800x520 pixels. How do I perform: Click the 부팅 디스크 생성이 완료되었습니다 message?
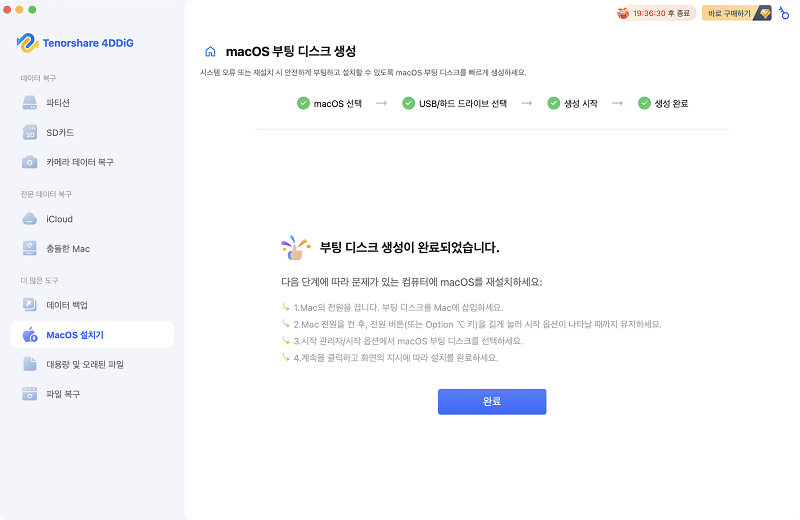409,247
